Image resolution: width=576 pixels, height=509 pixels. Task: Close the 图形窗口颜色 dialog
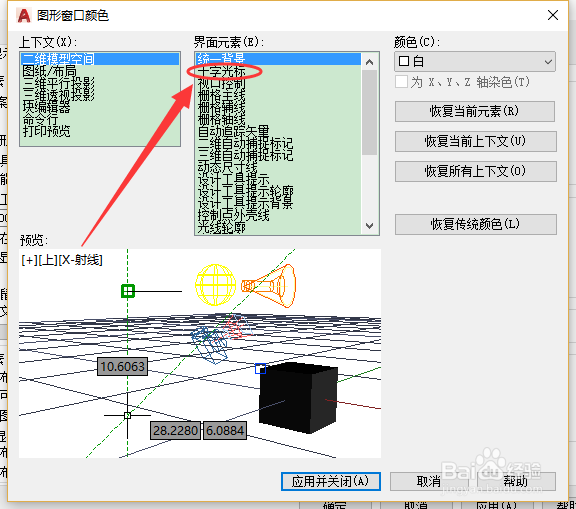(553, 15)
